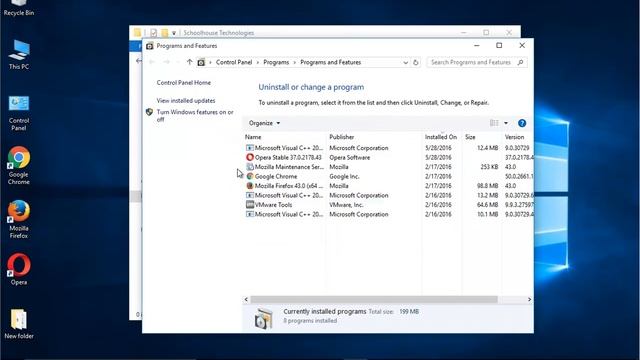This screenshot has height=360, width=640.
Task: Click the VMware Tools program icon
Action: tap(250, 204)
